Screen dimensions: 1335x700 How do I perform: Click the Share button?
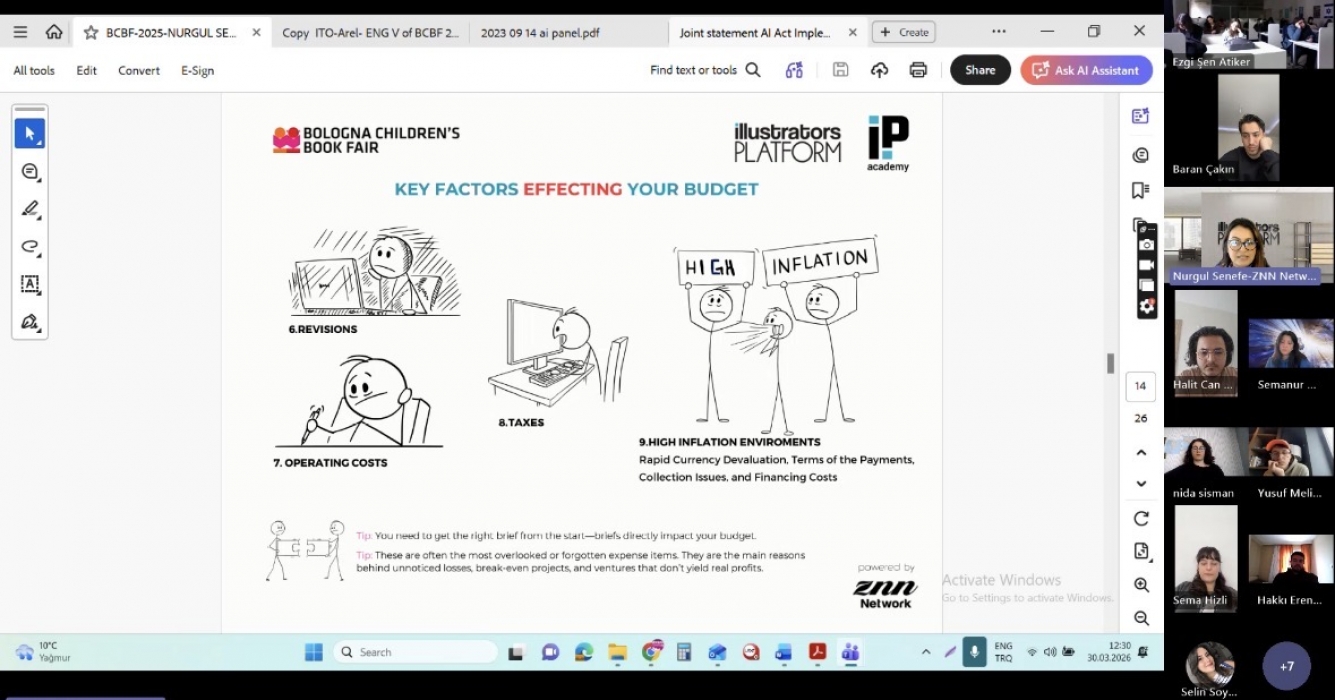[980, 70]
